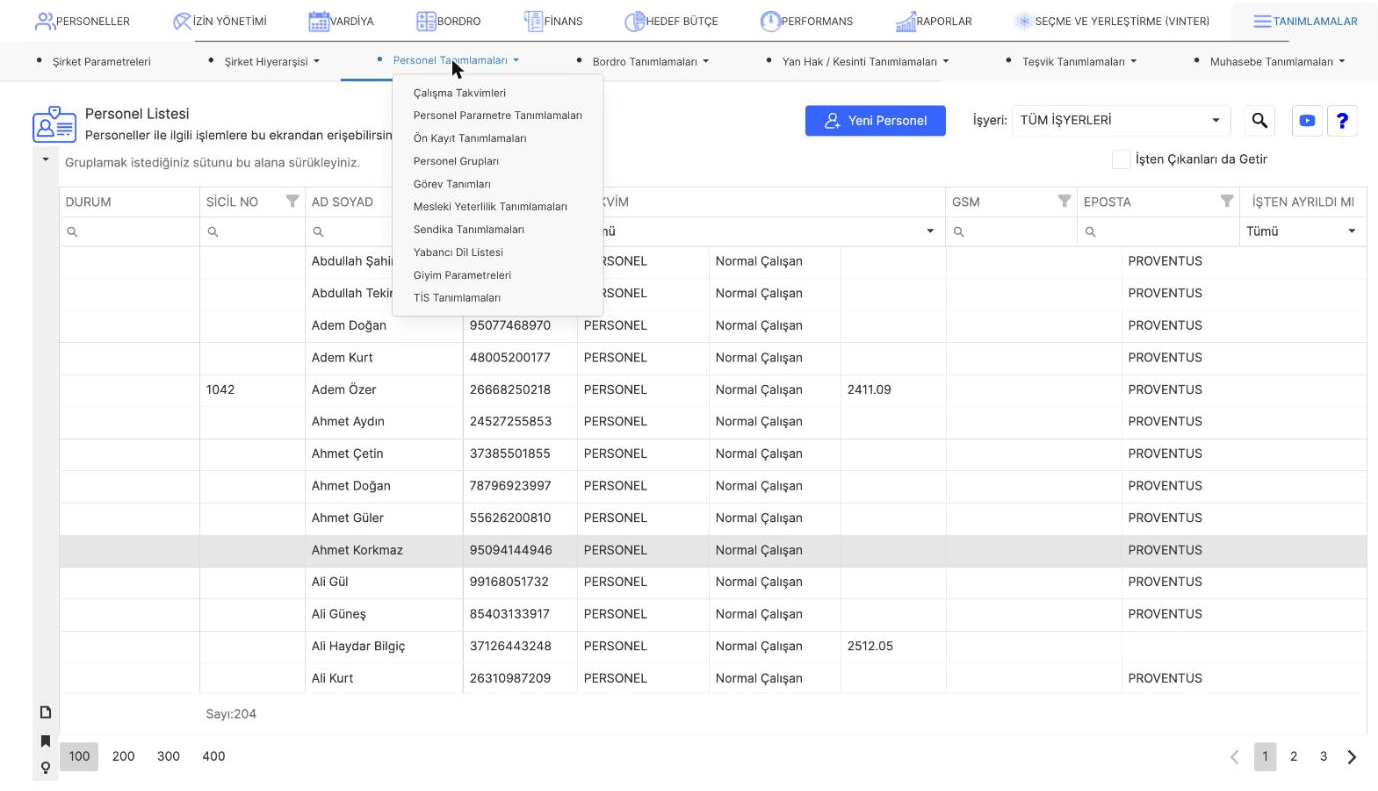Viewport: 1378px width, 791px height.
Task: Choose Görev Tanımları in the dropdown menu
Action: click(x=452, y=184)
